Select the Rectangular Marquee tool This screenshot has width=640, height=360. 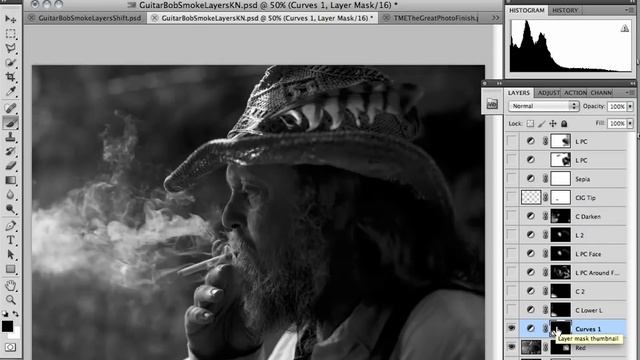(11, 34)
